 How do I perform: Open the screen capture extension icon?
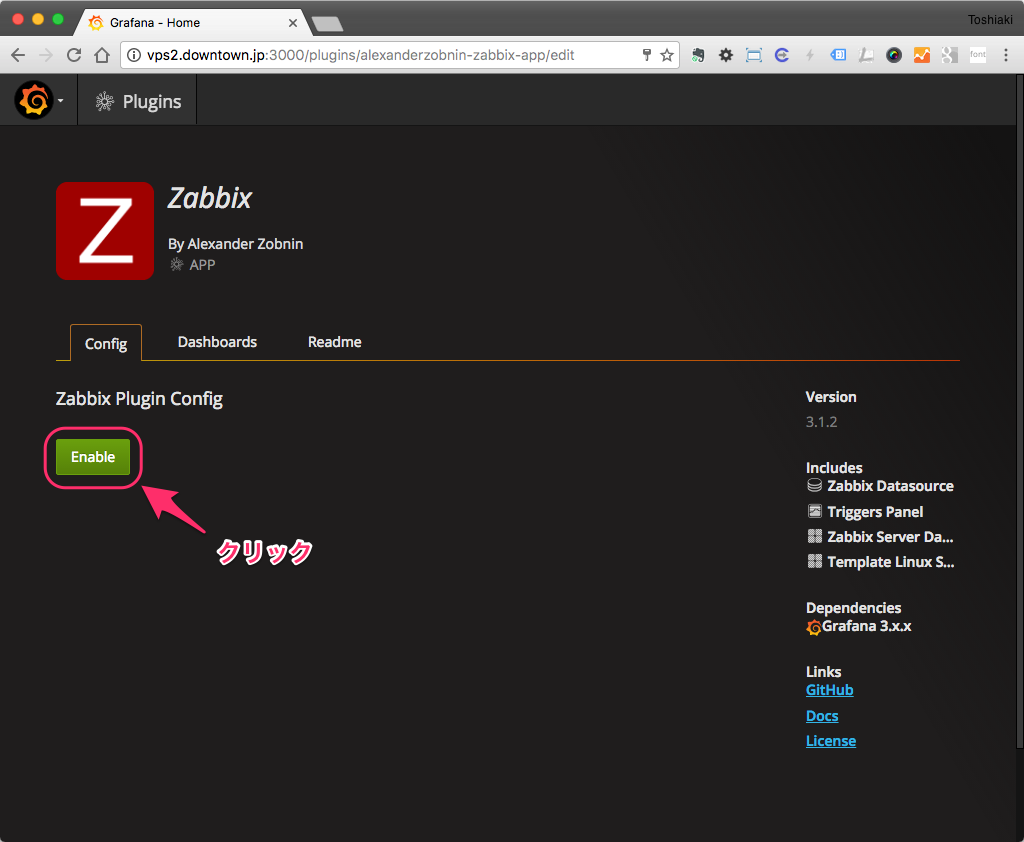tap(754, 55)
